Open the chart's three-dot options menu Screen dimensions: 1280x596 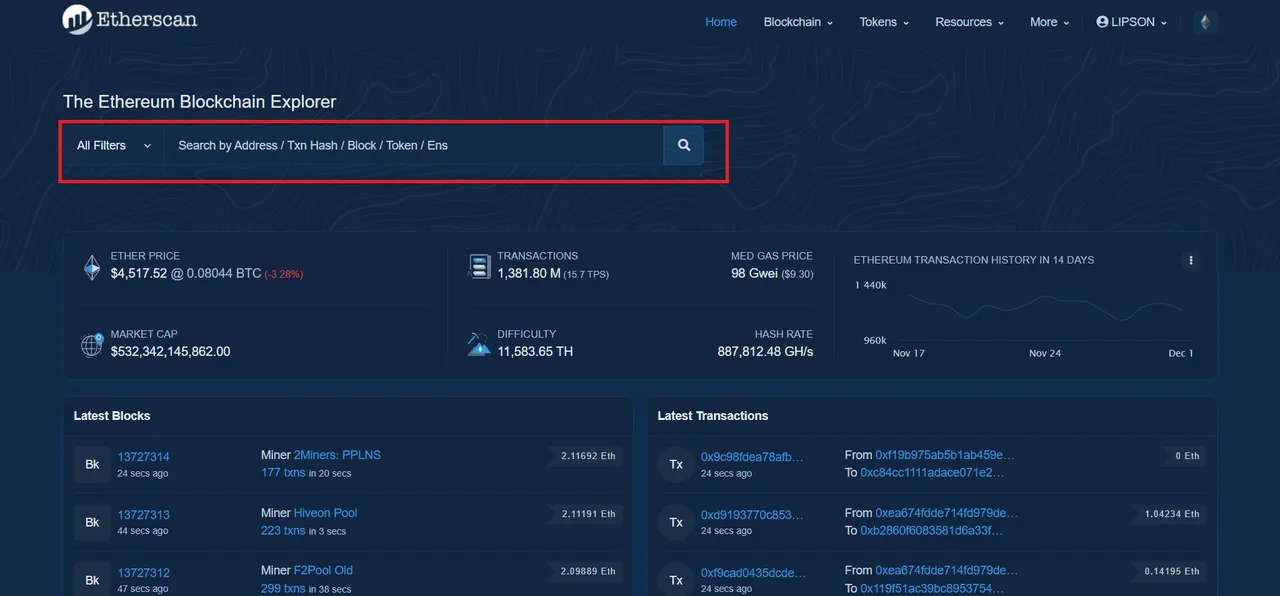tap(1190, 260)
